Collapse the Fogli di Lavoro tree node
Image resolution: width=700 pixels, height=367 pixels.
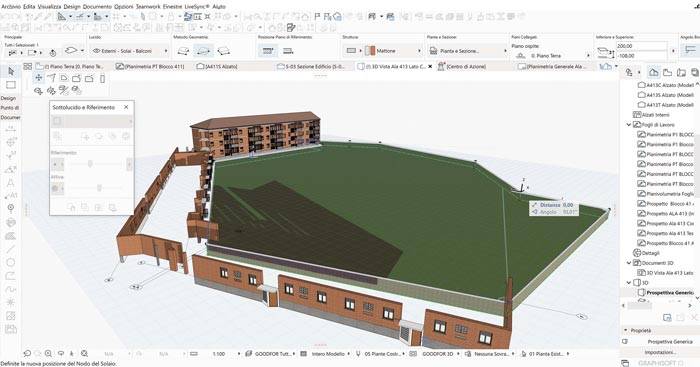tap(629, 125)
